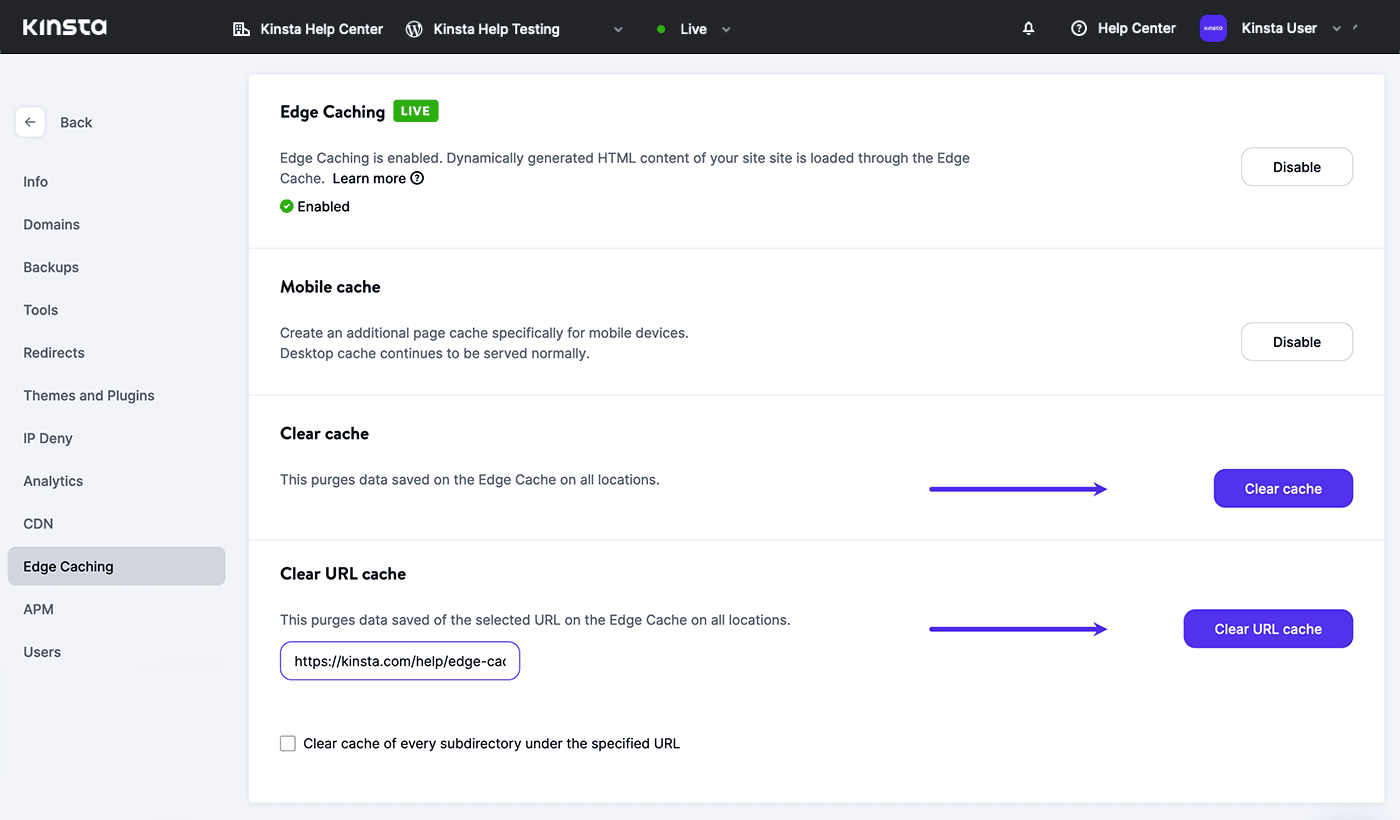Open the Analytics section
This screenshot has width=1400, height=820.
tap(52, 481)
